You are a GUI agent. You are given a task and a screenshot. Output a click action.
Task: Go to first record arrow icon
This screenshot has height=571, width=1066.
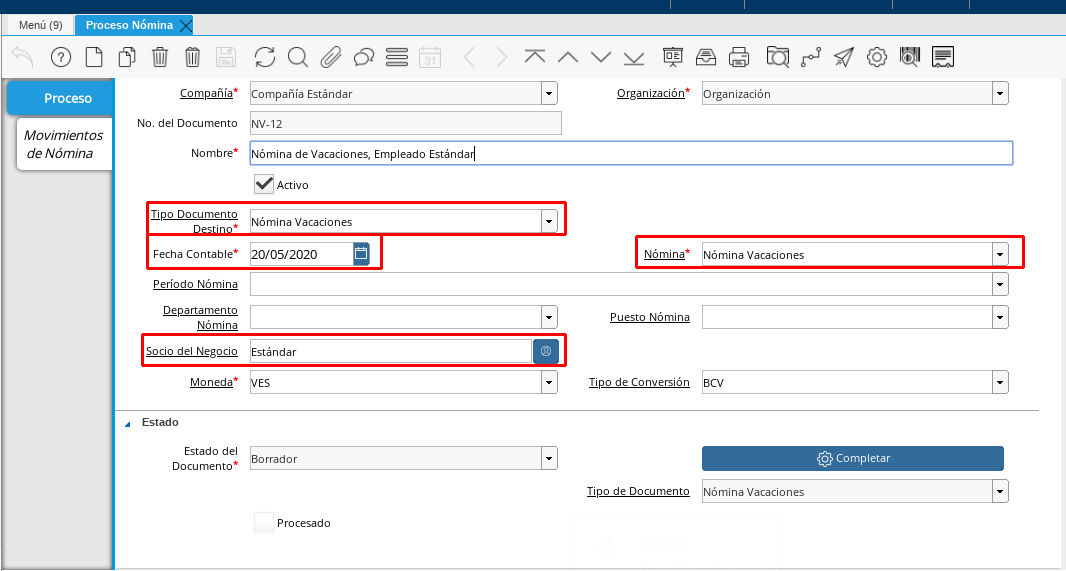pos(535,57)
